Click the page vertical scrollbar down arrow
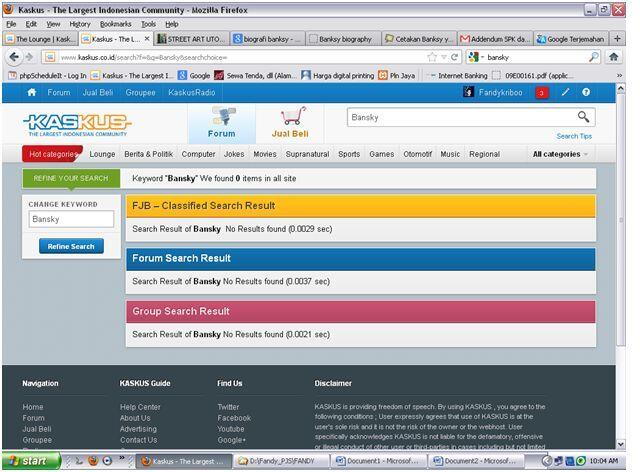Image resolution: width=640 pixels, height=472 pixels. (x=620, y=444)
